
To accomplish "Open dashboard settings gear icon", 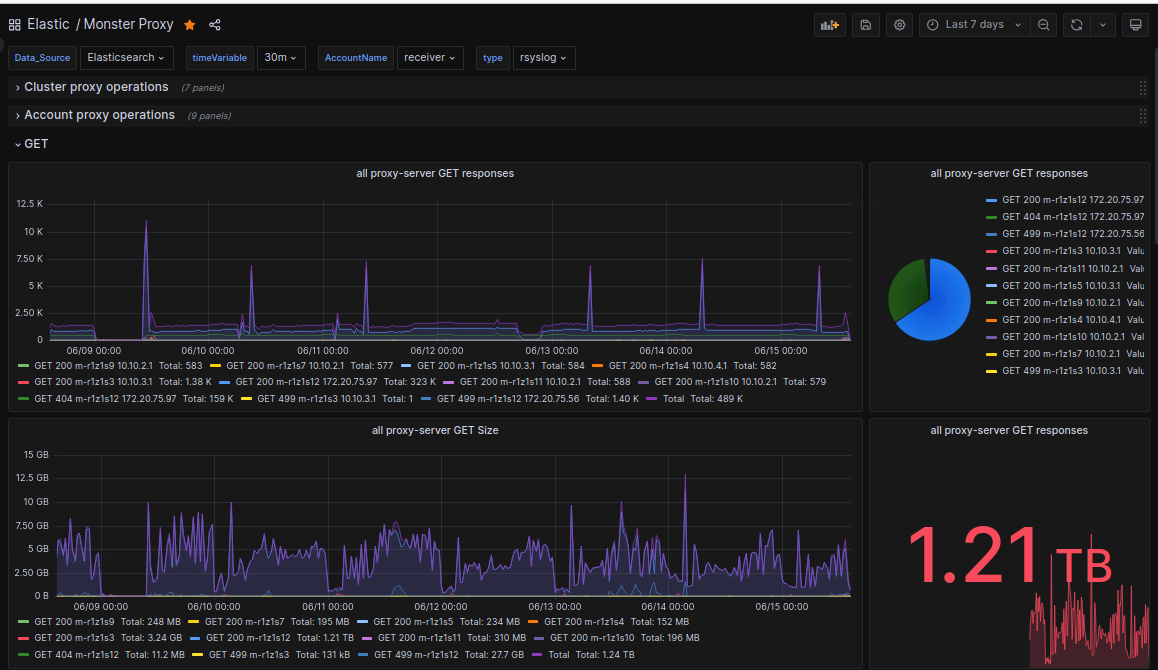I will coord(900,25).
